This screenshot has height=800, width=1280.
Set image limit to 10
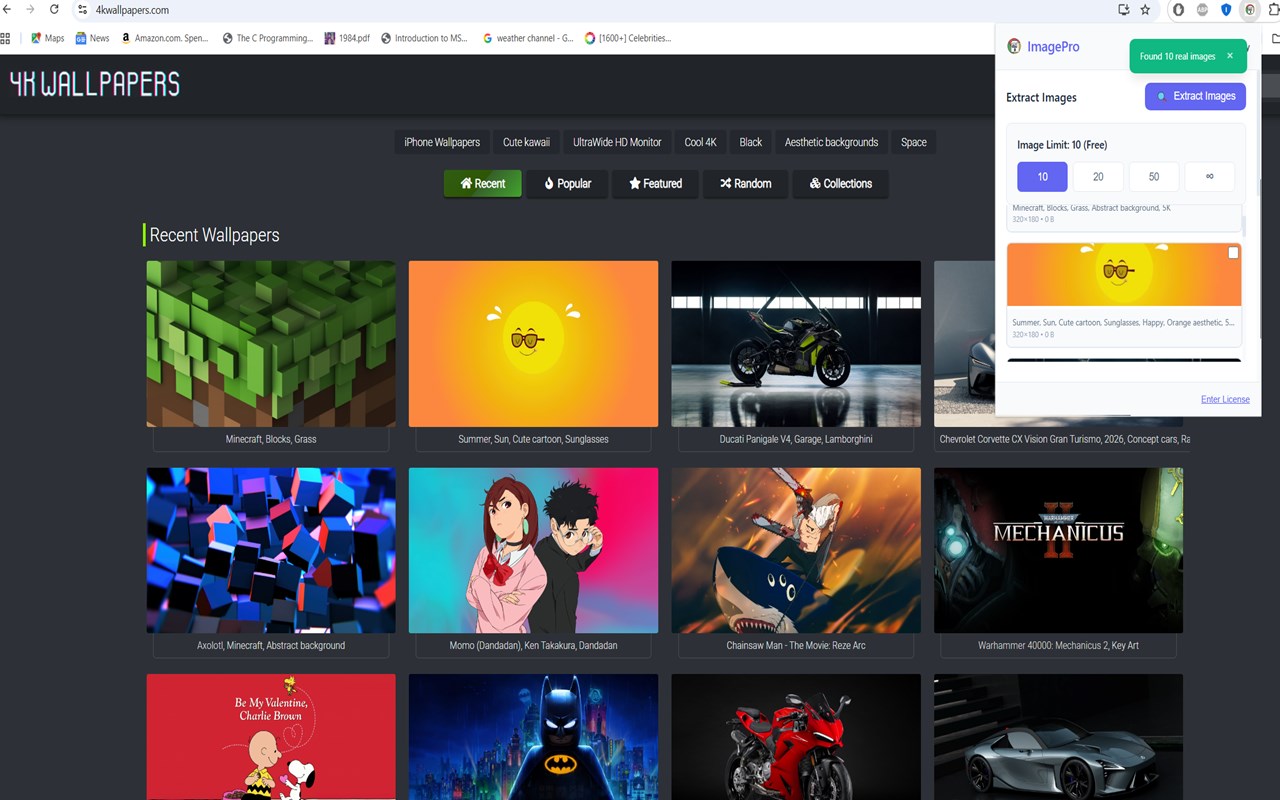[1042, 177]
